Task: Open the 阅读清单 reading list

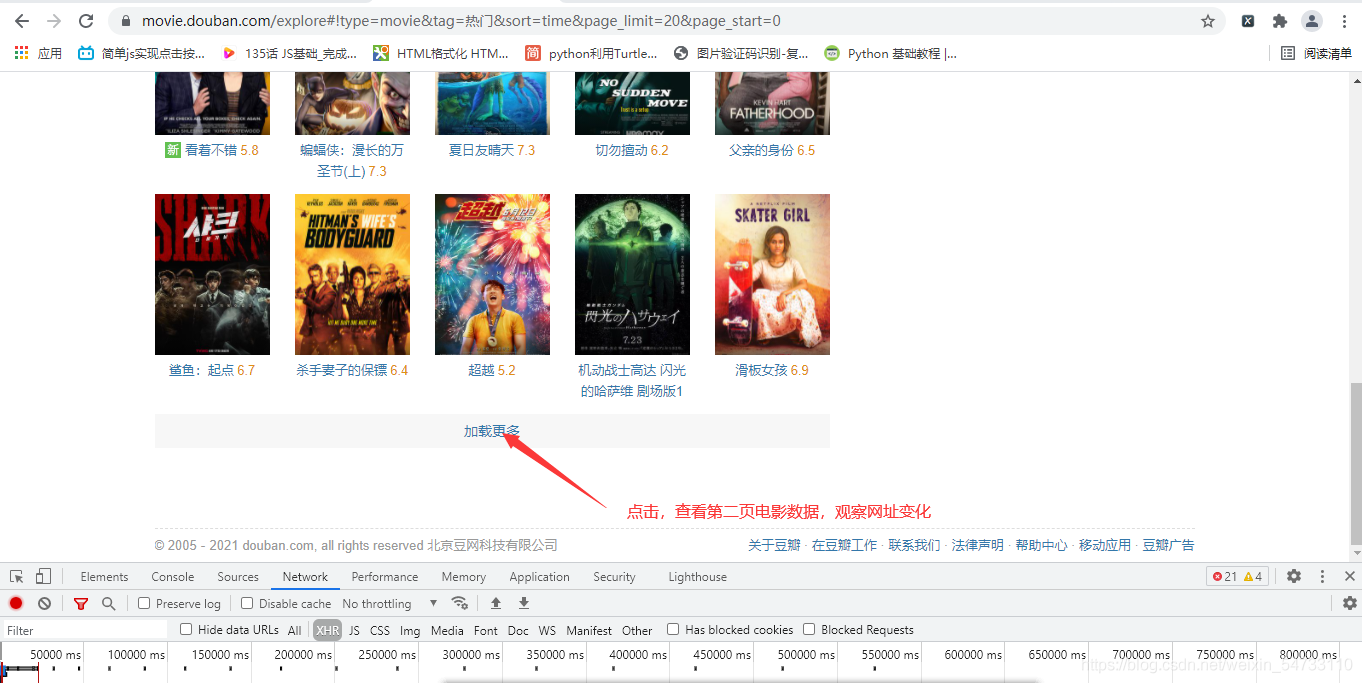Action: (1317, 53)
